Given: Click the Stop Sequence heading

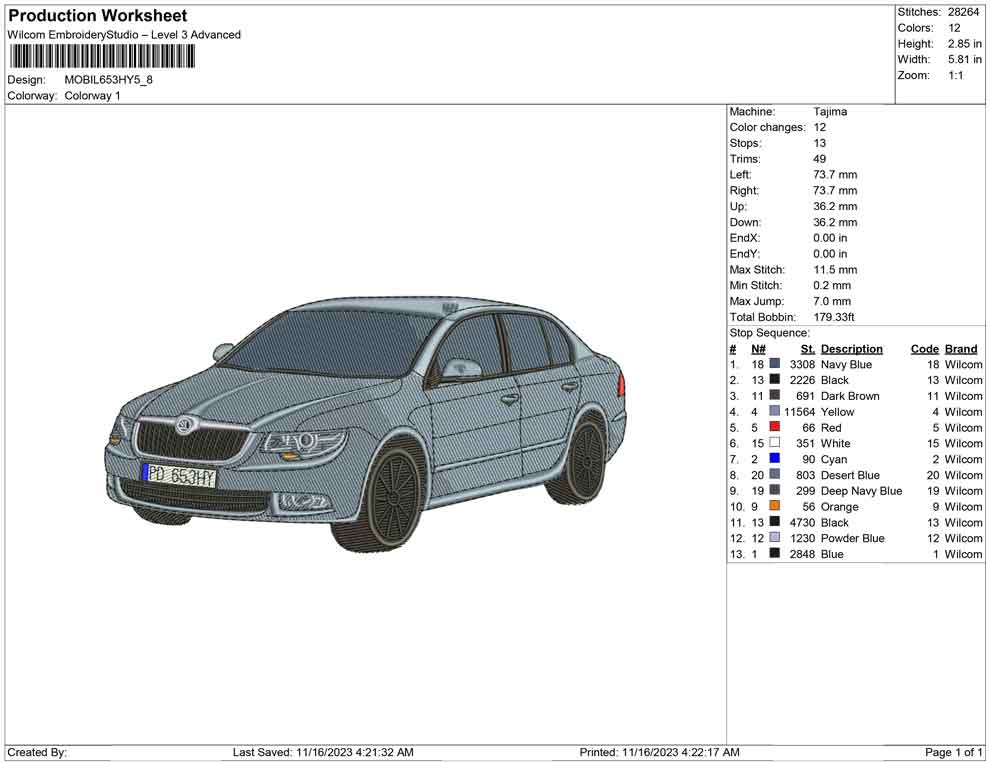Looking at the screenshot, I should click(x=769, y=333).
